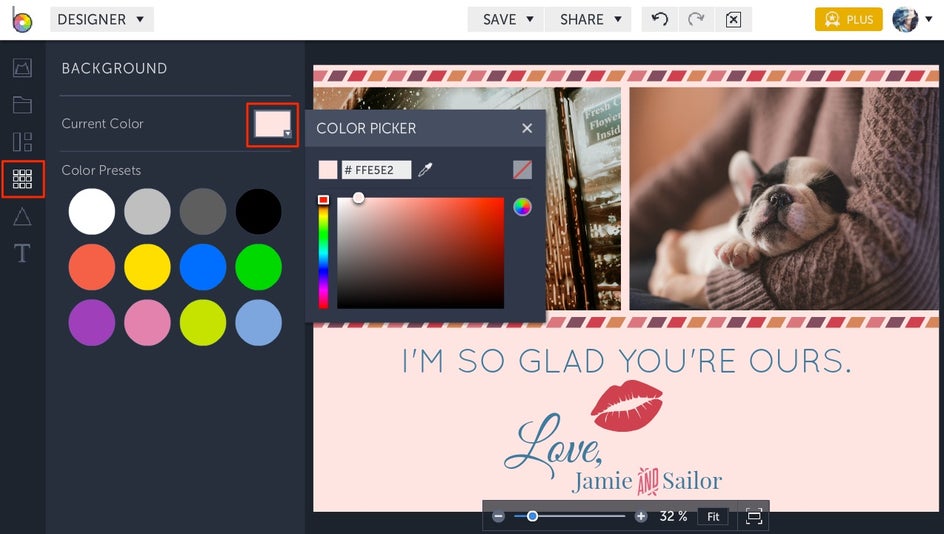The height and width of the screenshot is (534, 944).
Task: Click the PLUS upgrade button
Action: click(x=848, y=19)
